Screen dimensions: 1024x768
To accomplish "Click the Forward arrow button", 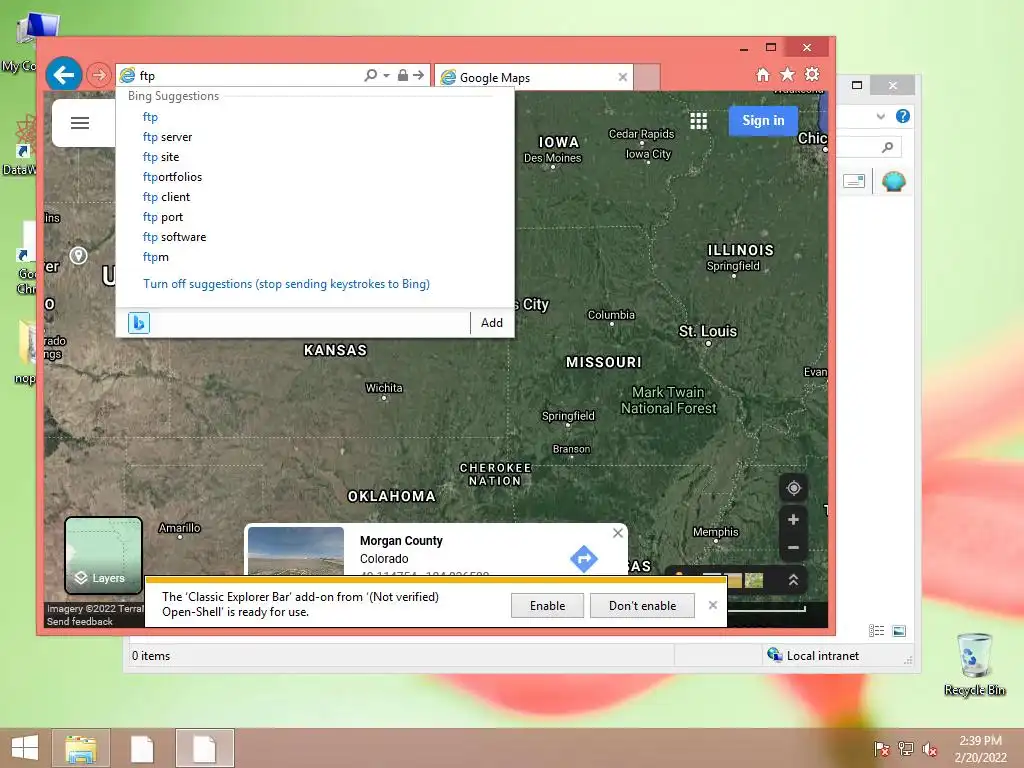I will (x=99, y=75).
